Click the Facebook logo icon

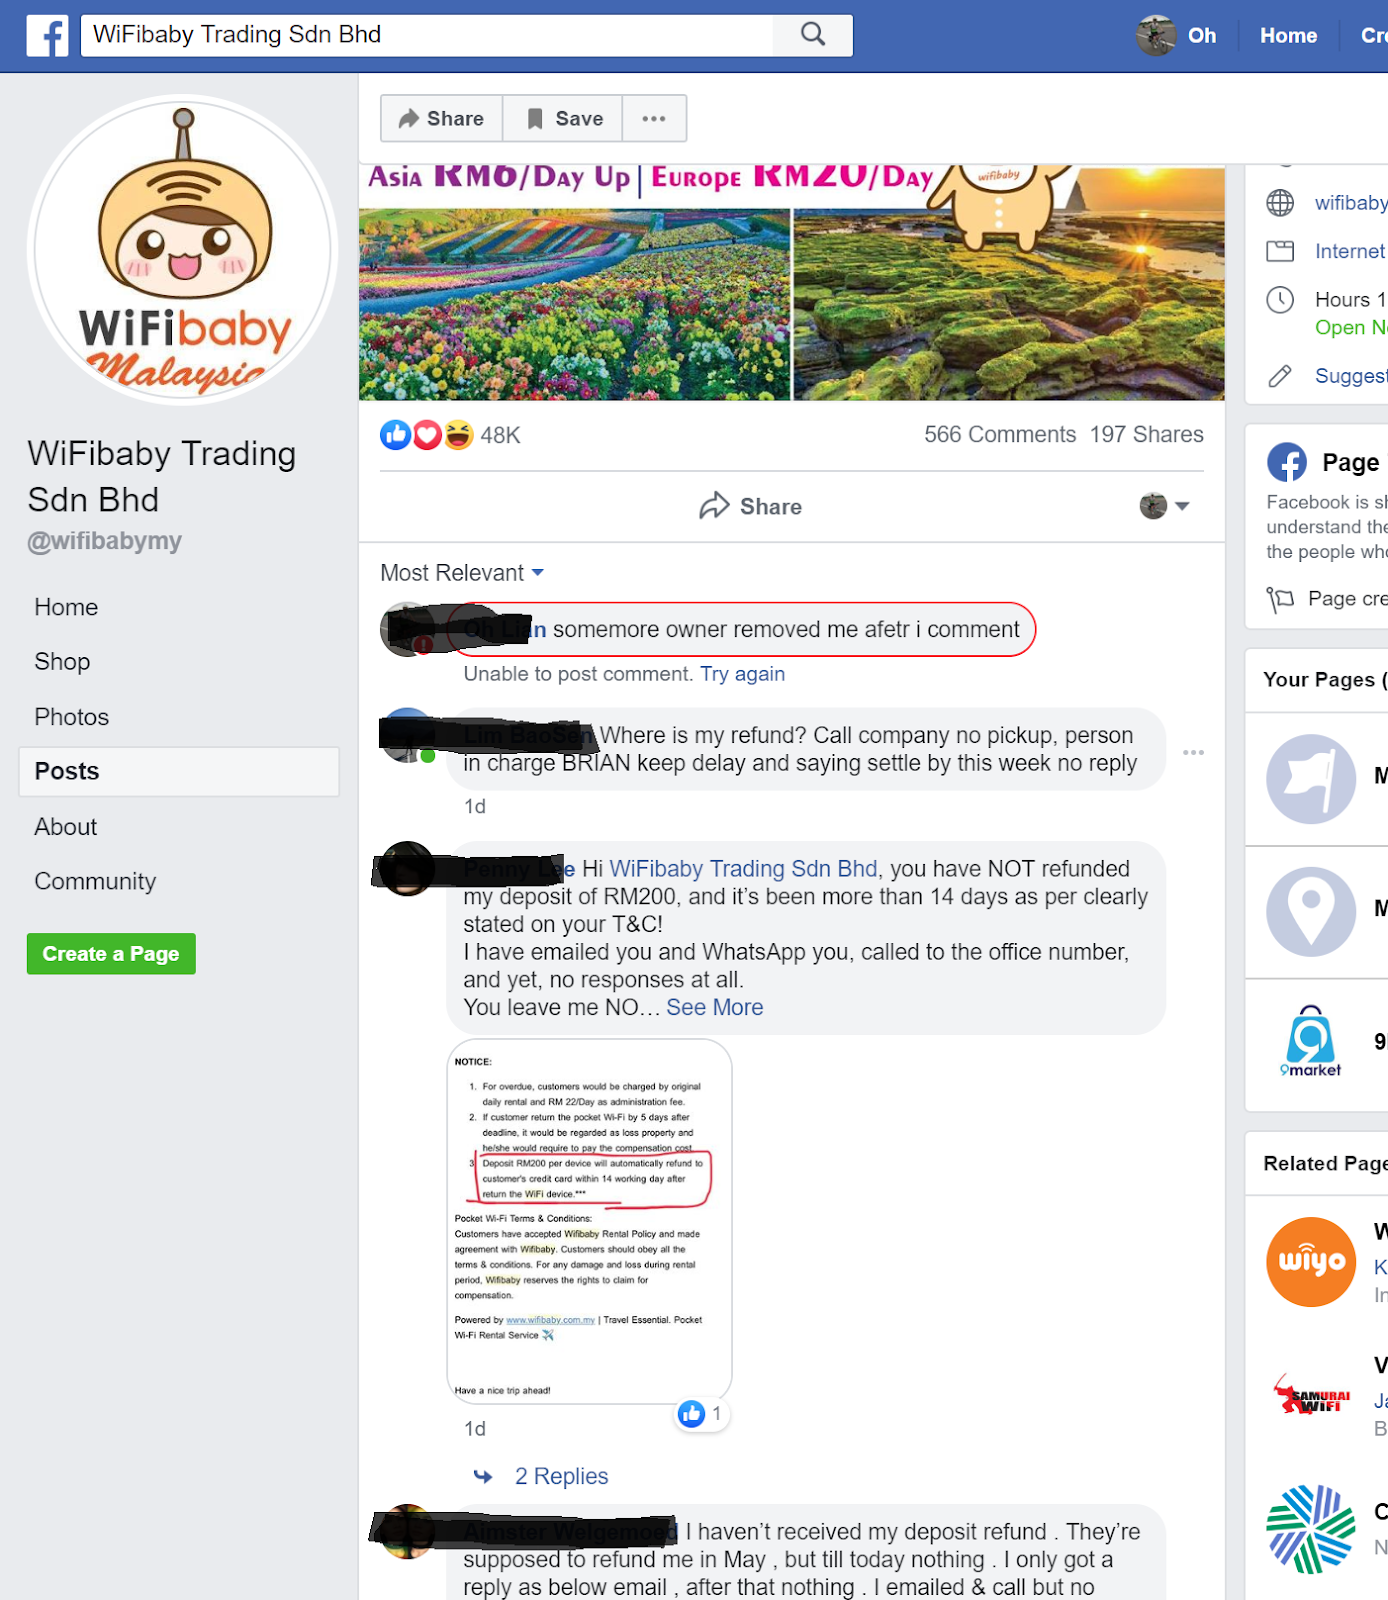point(47,36)
